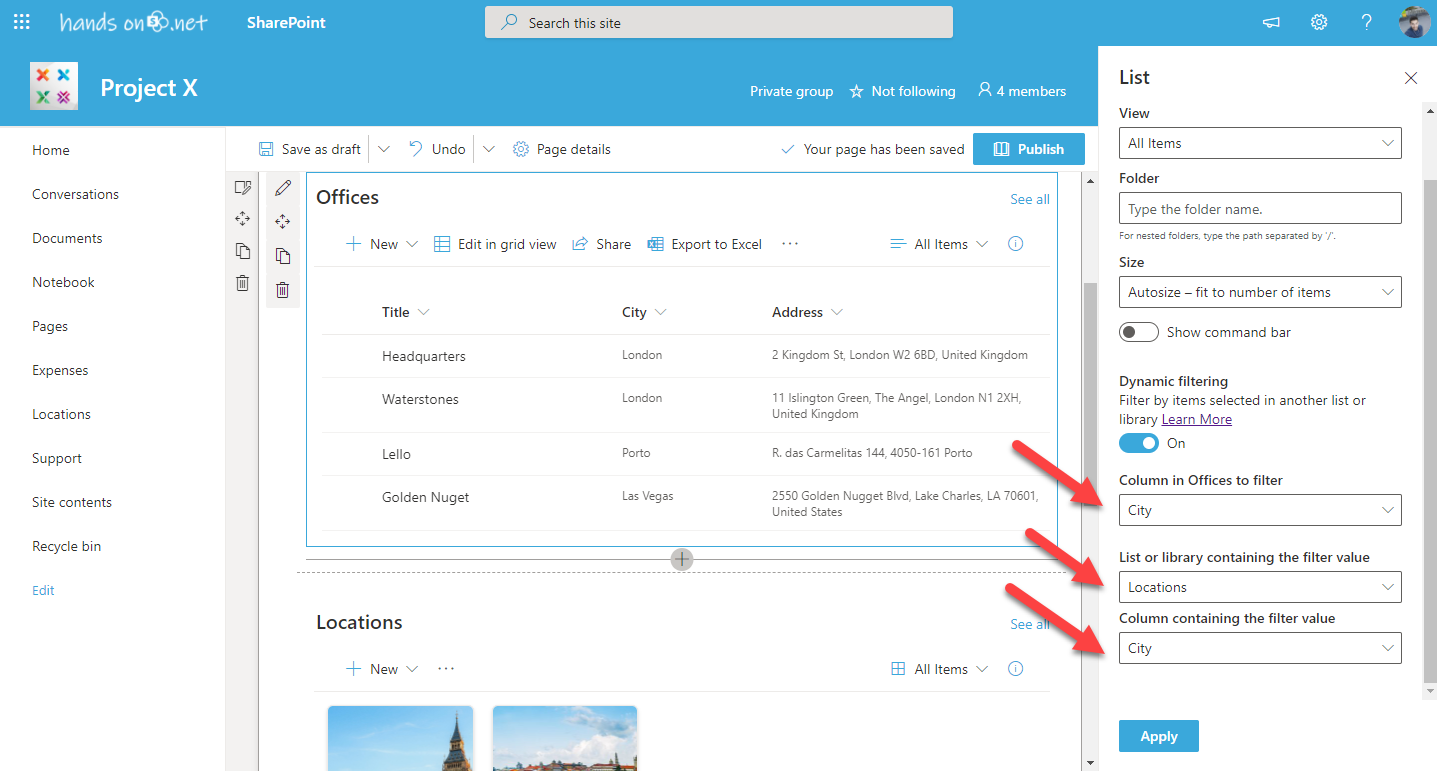This screenshot has height=771, width=1437.
Task: Click the Apply button
Action: click(1158, 736)
